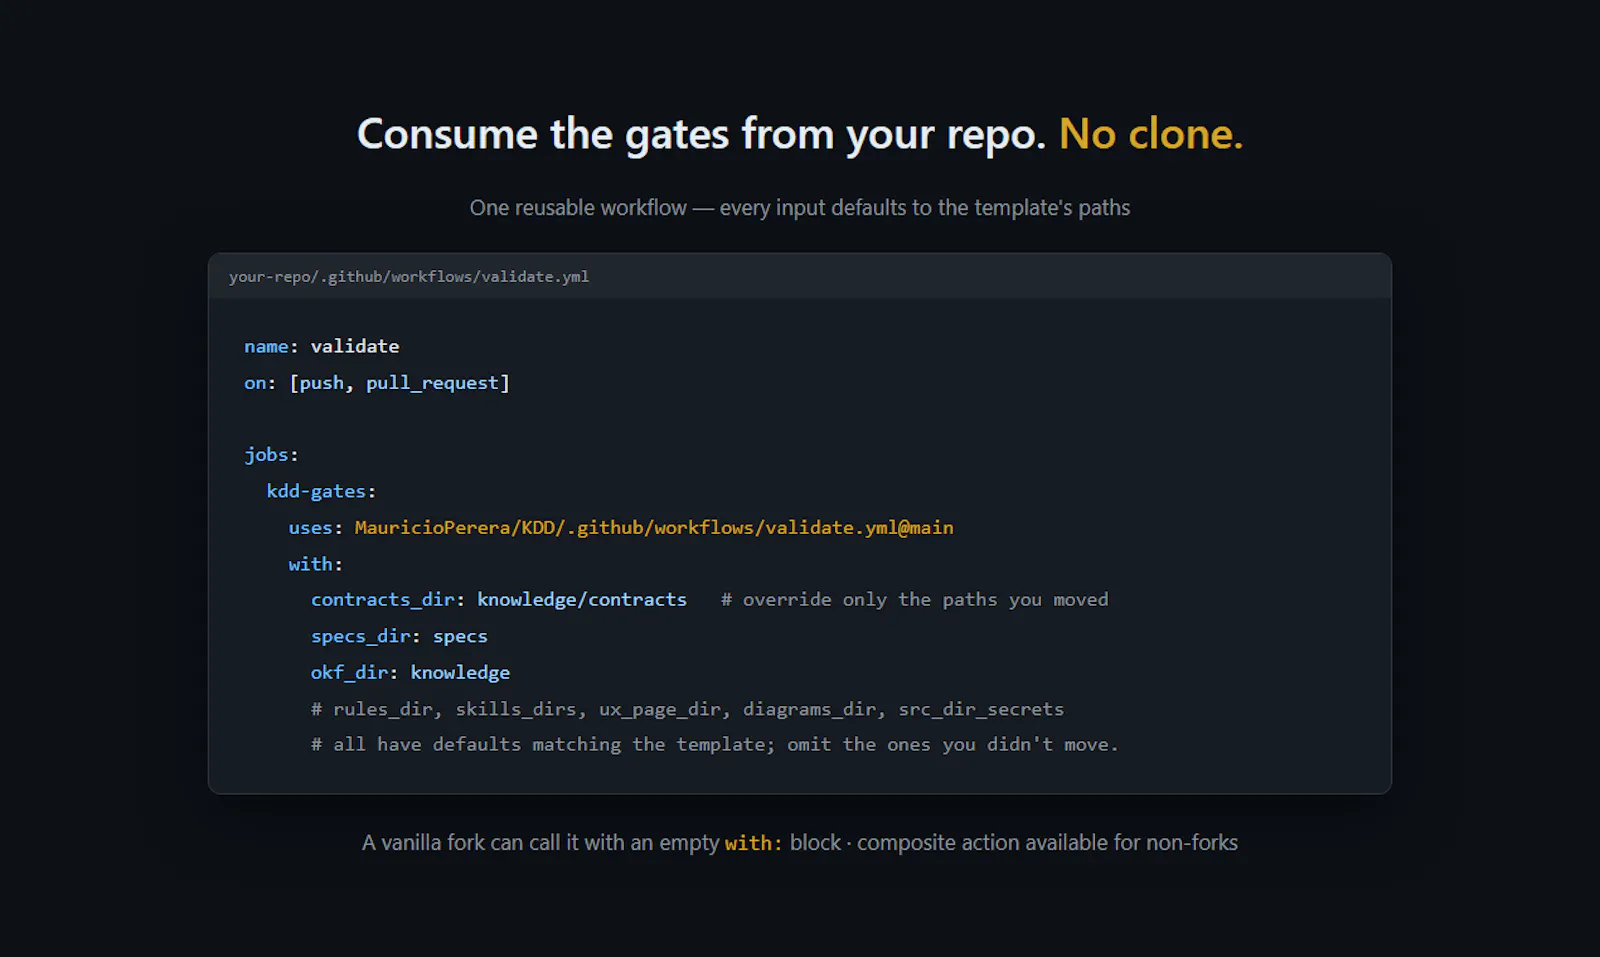Viewport: 1600px width, 957px height.
Task: Click the 'okf_dir: knowledge' line
Action: point(410,673)
